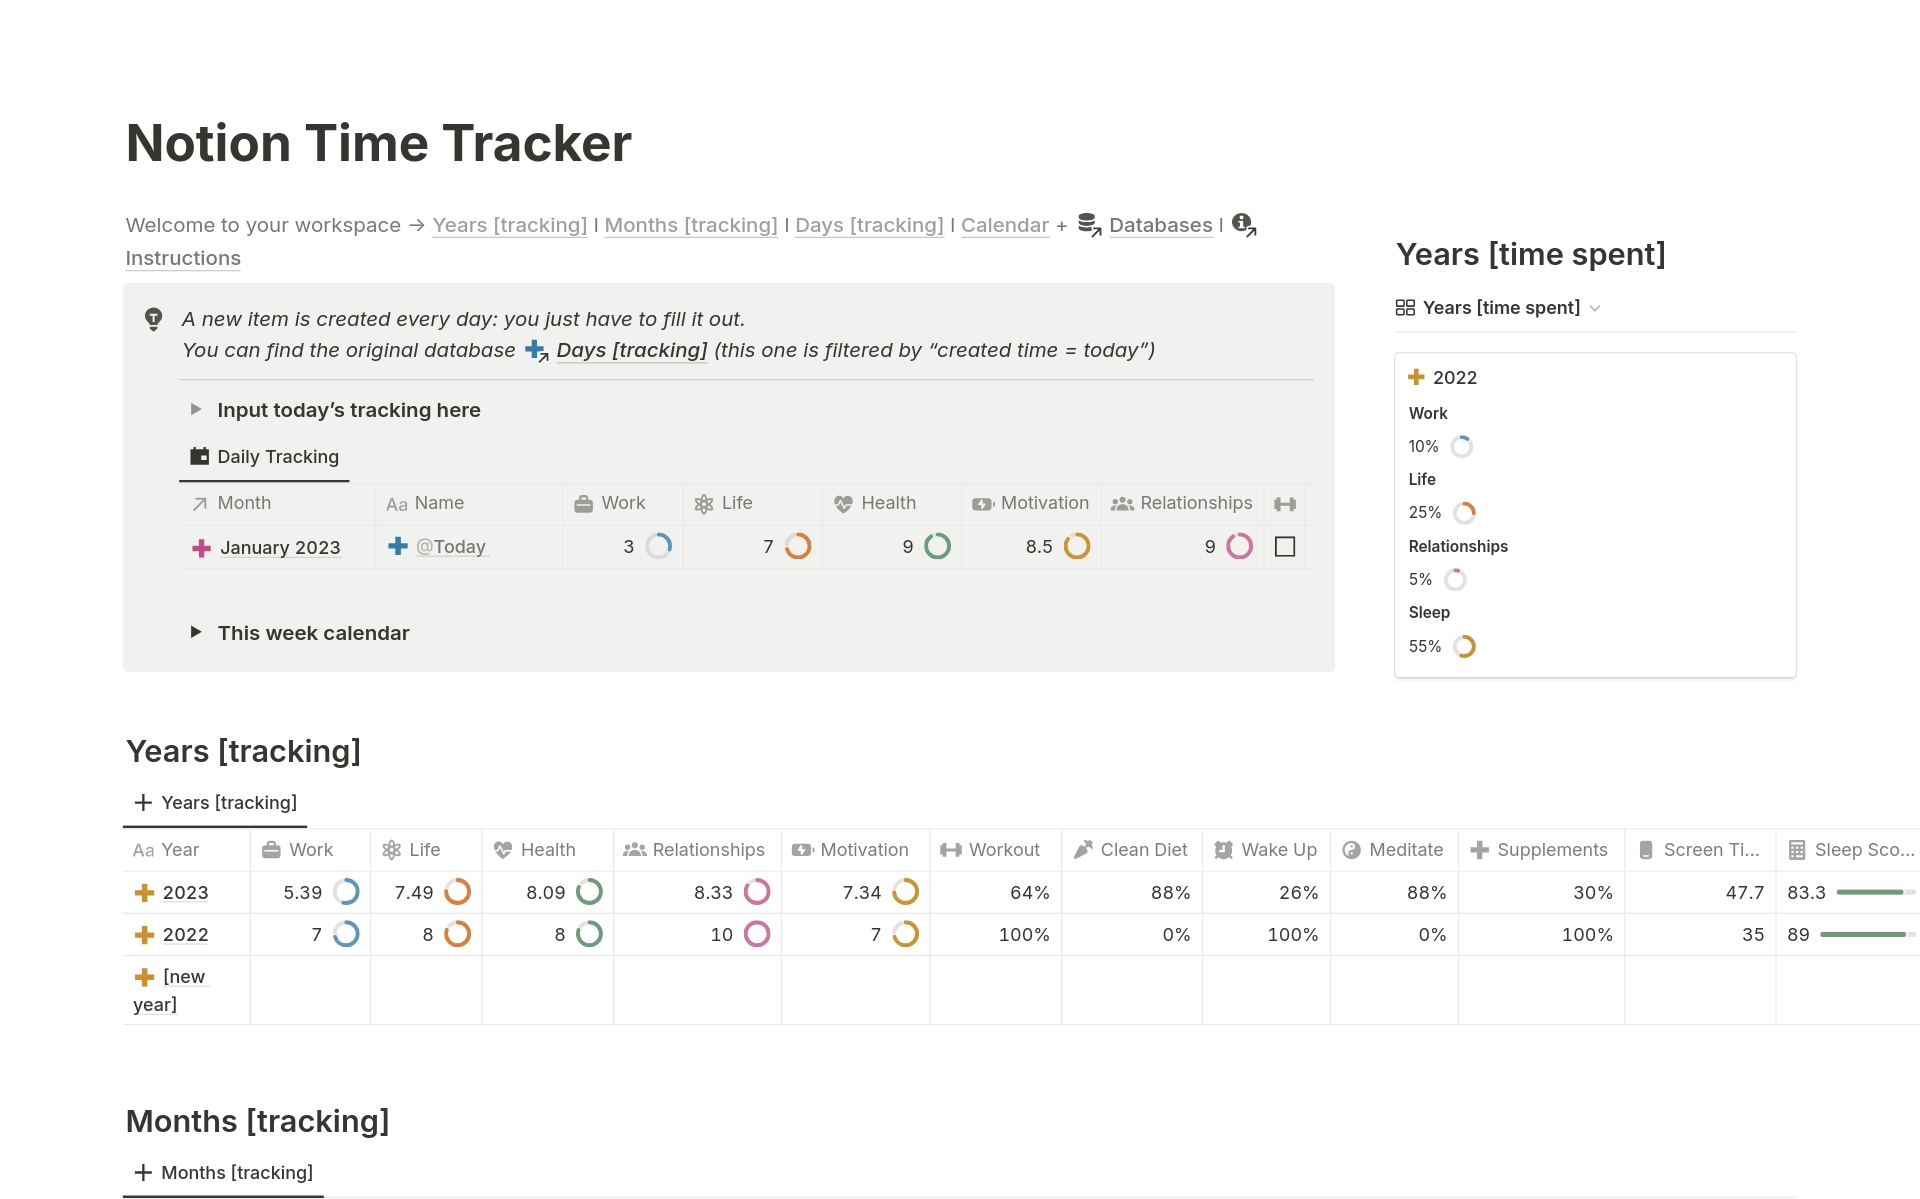Open the Calendar link
Screen dimensions: 1920x1199
pos(1005,225)
